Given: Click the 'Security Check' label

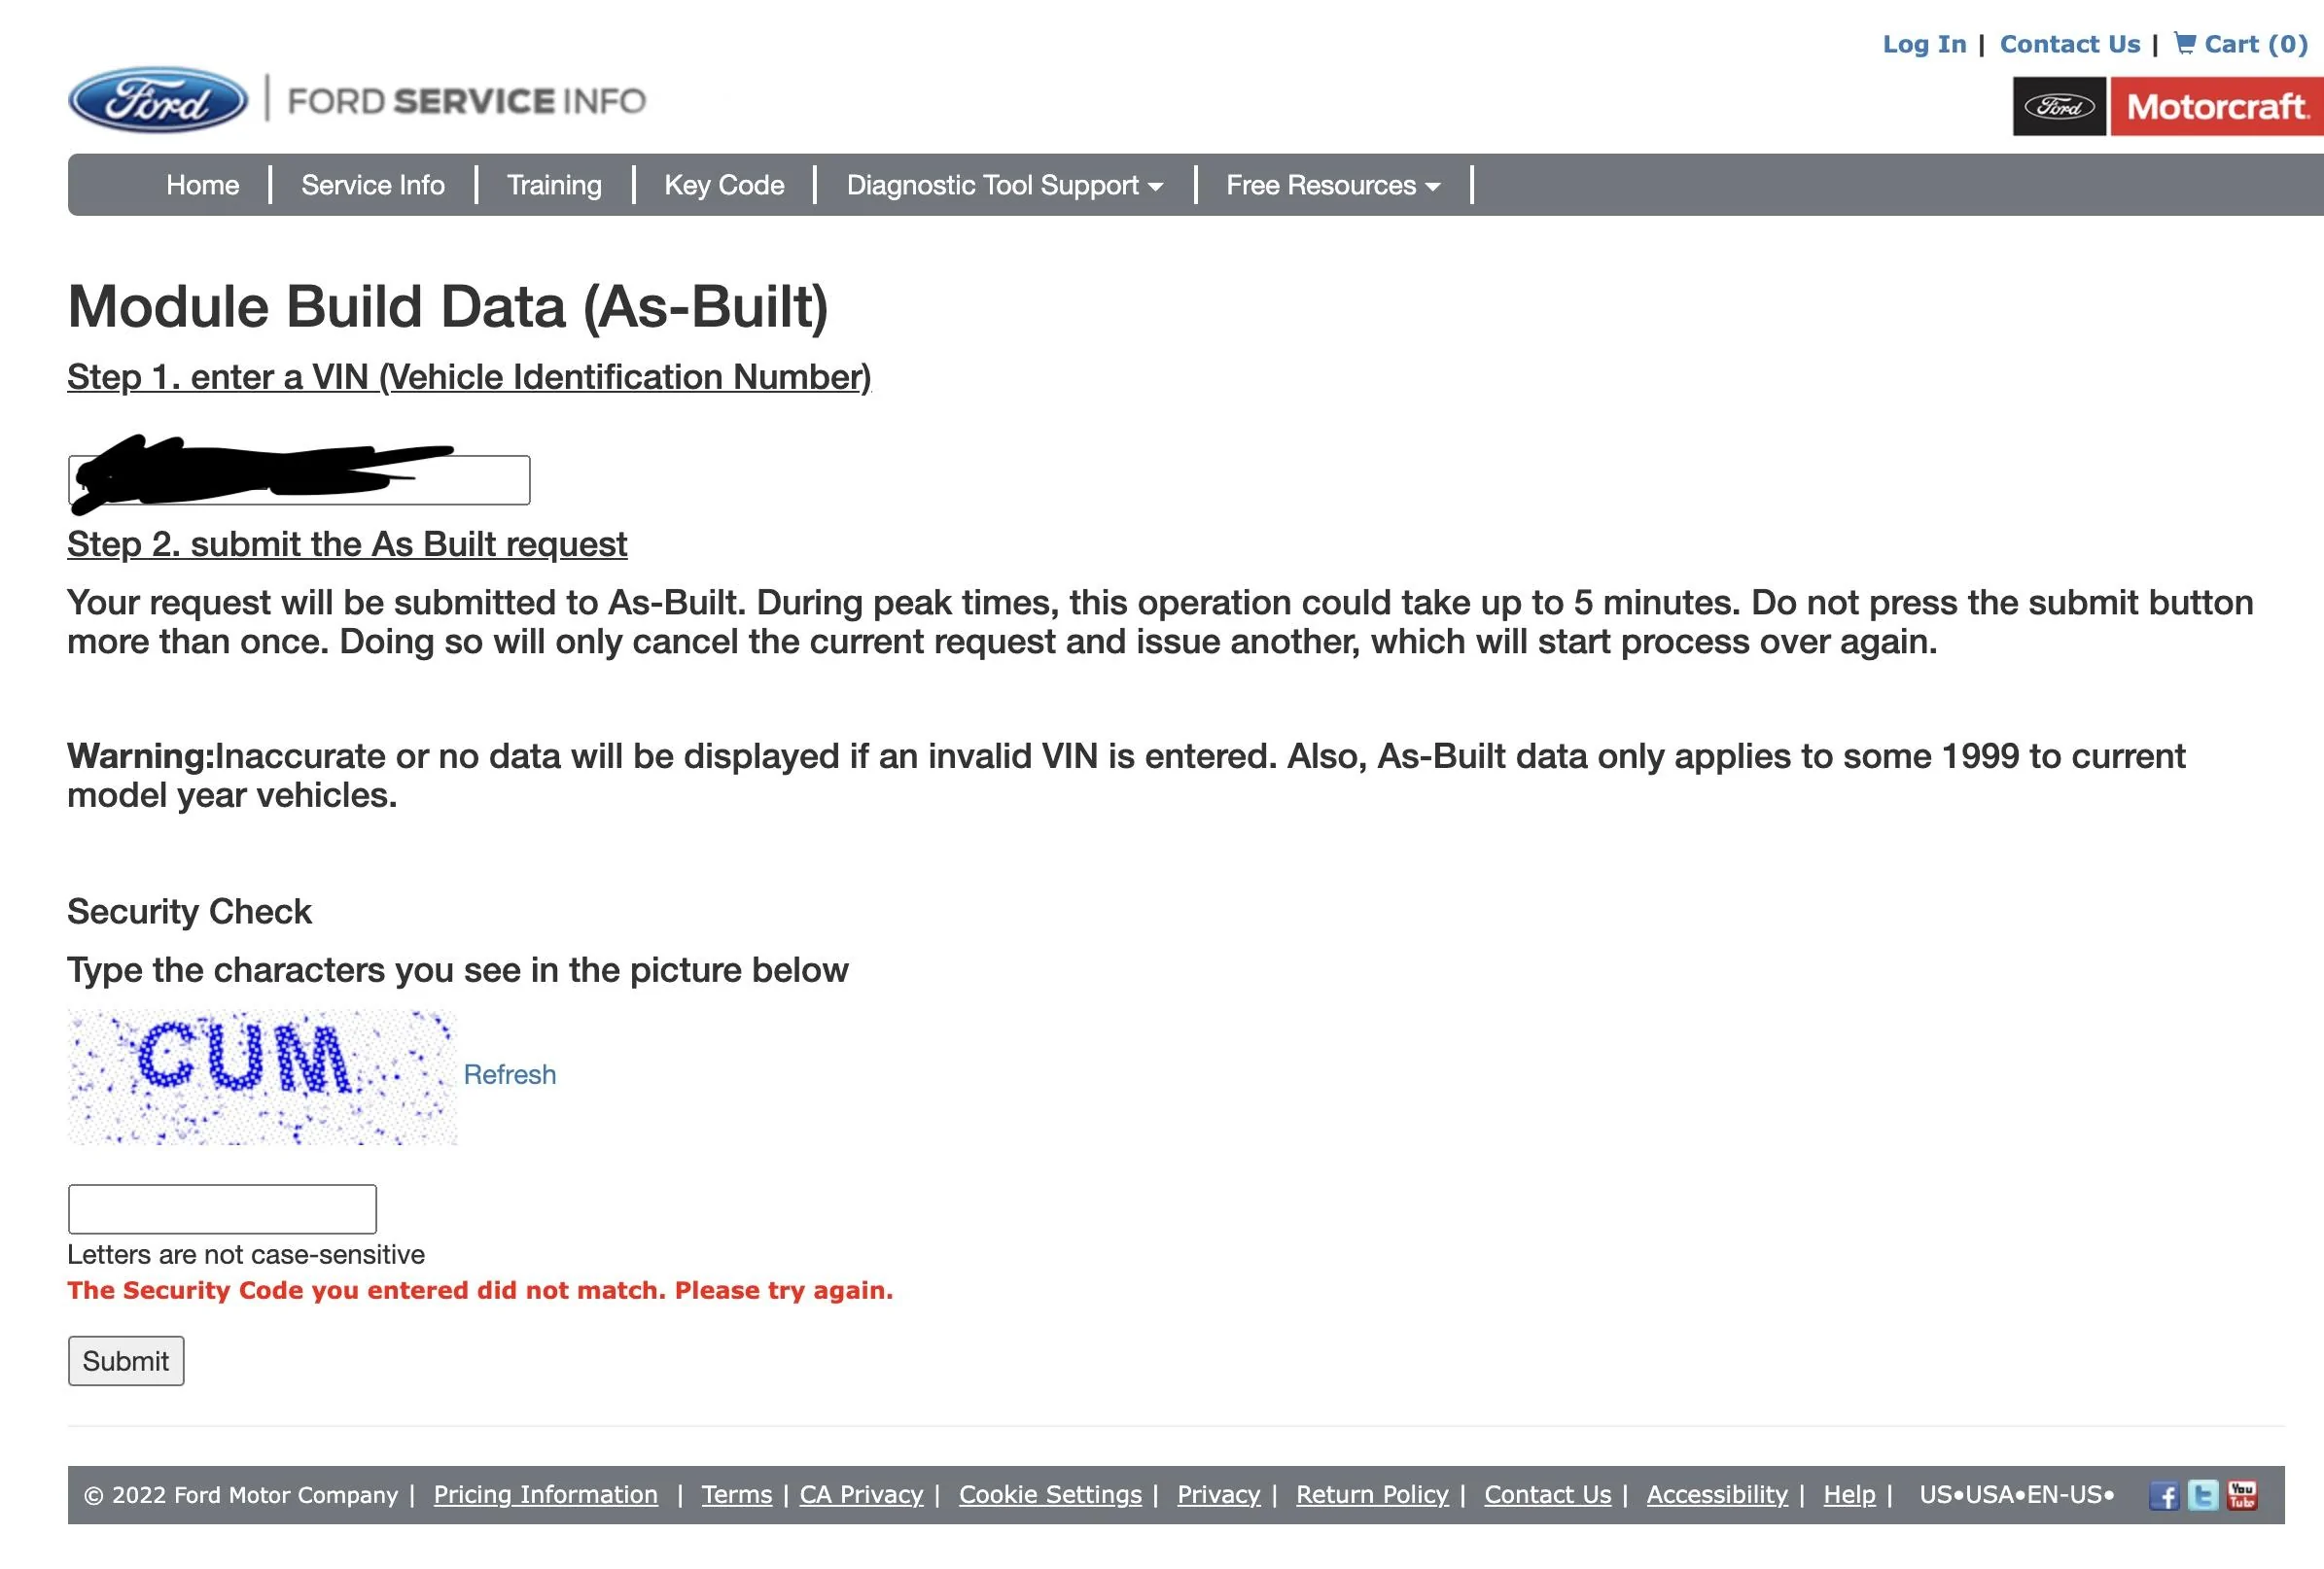Looking at the screenshot, I should pyautogui.click(x=190, y=912).
